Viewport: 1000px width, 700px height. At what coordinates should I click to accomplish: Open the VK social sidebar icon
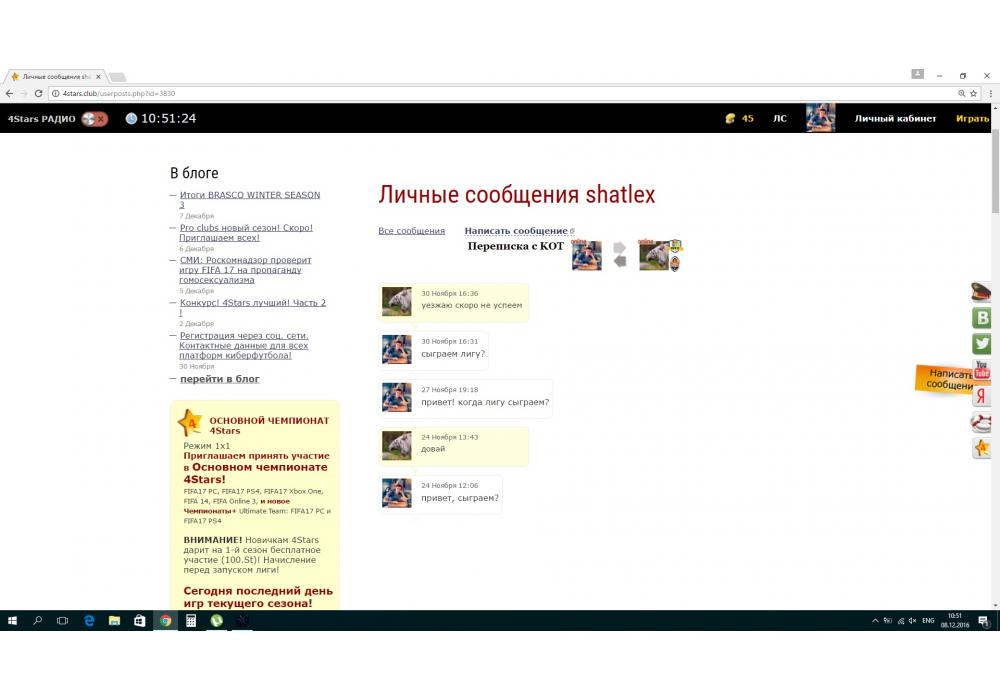(982, 318)
